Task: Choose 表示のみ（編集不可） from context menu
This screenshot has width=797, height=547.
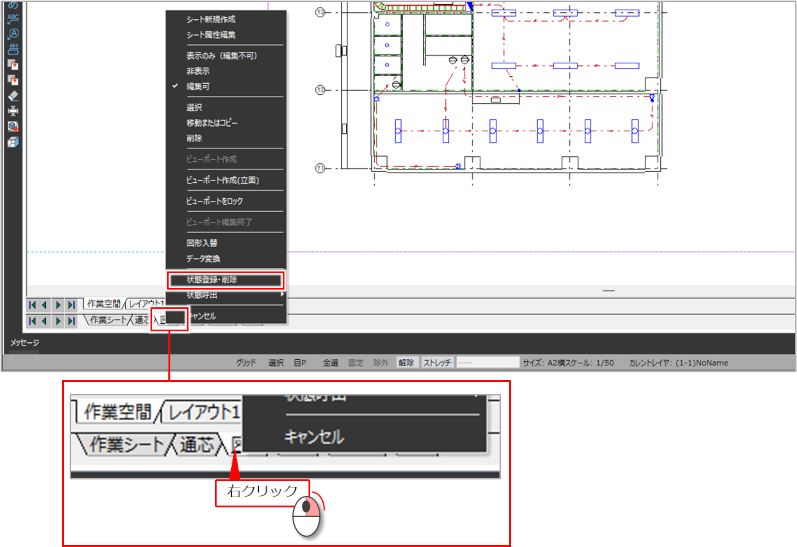Action: point(222,56)
